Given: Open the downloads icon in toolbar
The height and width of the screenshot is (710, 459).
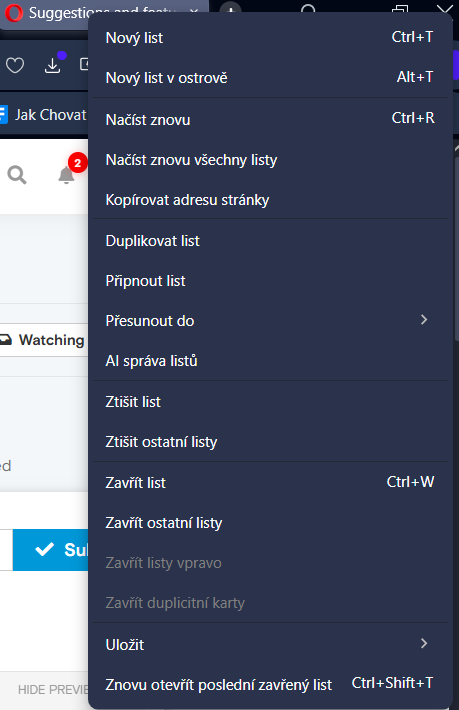Looking at the screenshot, I should tap(53, 65).
